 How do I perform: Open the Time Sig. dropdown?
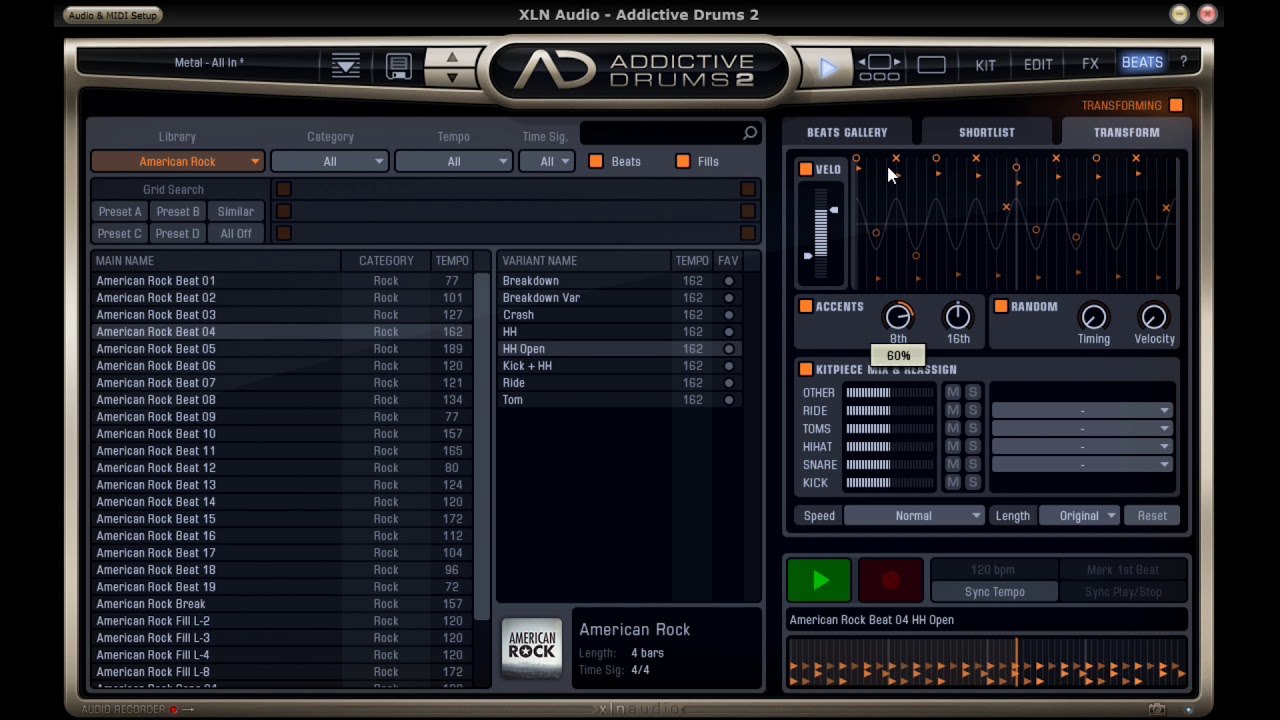tap(546, 161)
